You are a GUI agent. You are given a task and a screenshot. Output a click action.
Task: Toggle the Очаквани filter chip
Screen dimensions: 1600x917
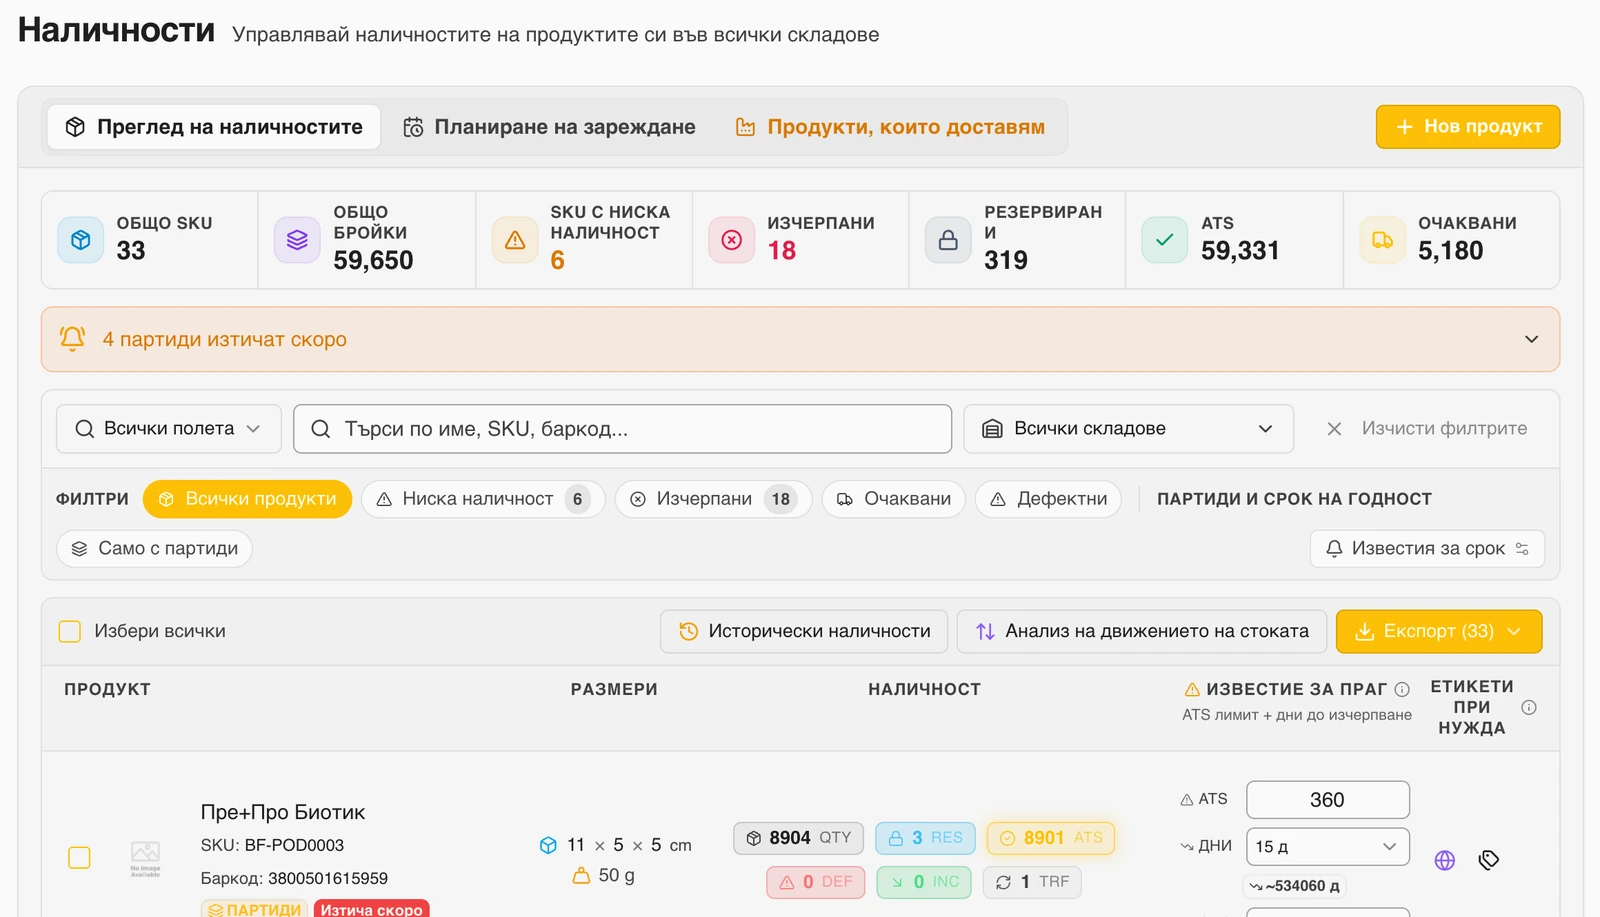click(x=893, y=499)
